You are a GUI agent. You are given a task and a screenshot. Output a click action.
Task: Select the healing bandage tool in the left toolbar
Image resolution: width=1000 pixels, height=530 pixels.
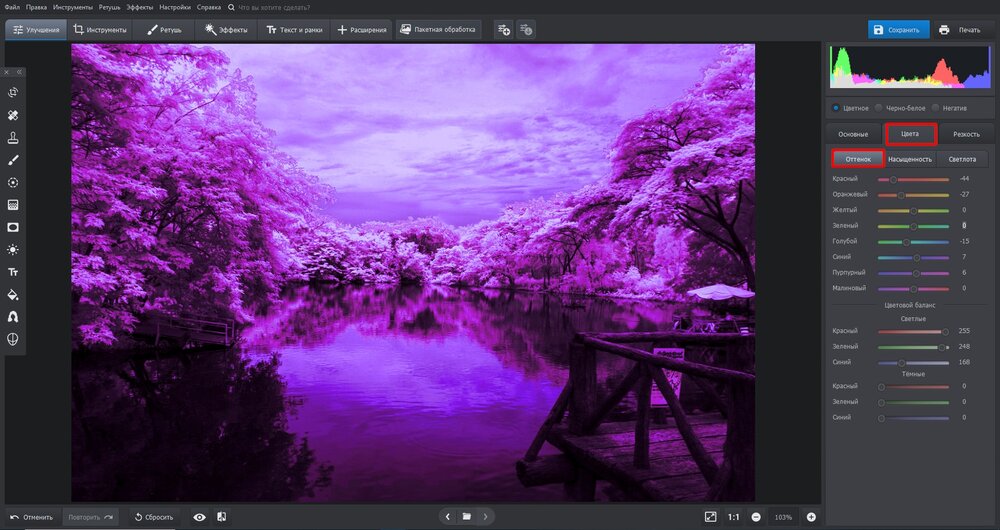pos(14,116)
